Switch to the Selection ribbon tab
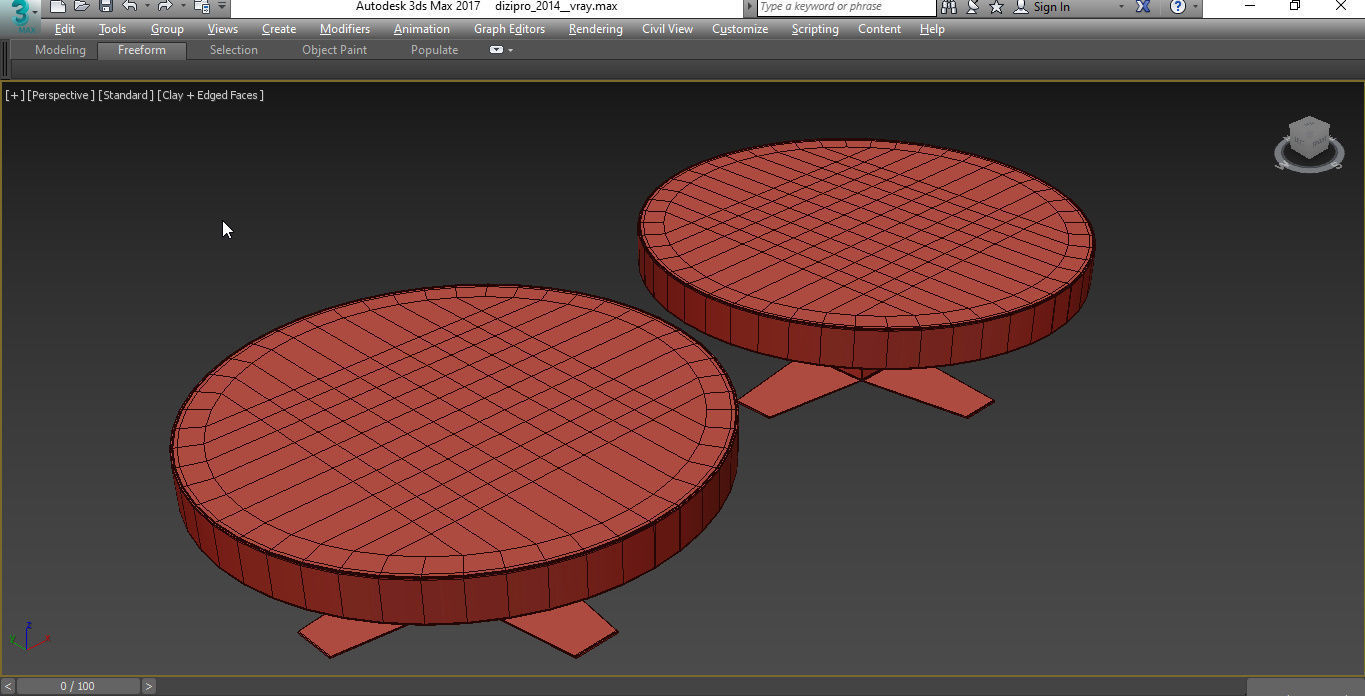The width and height of the screenshot is (1365, 696). [233, 50]
